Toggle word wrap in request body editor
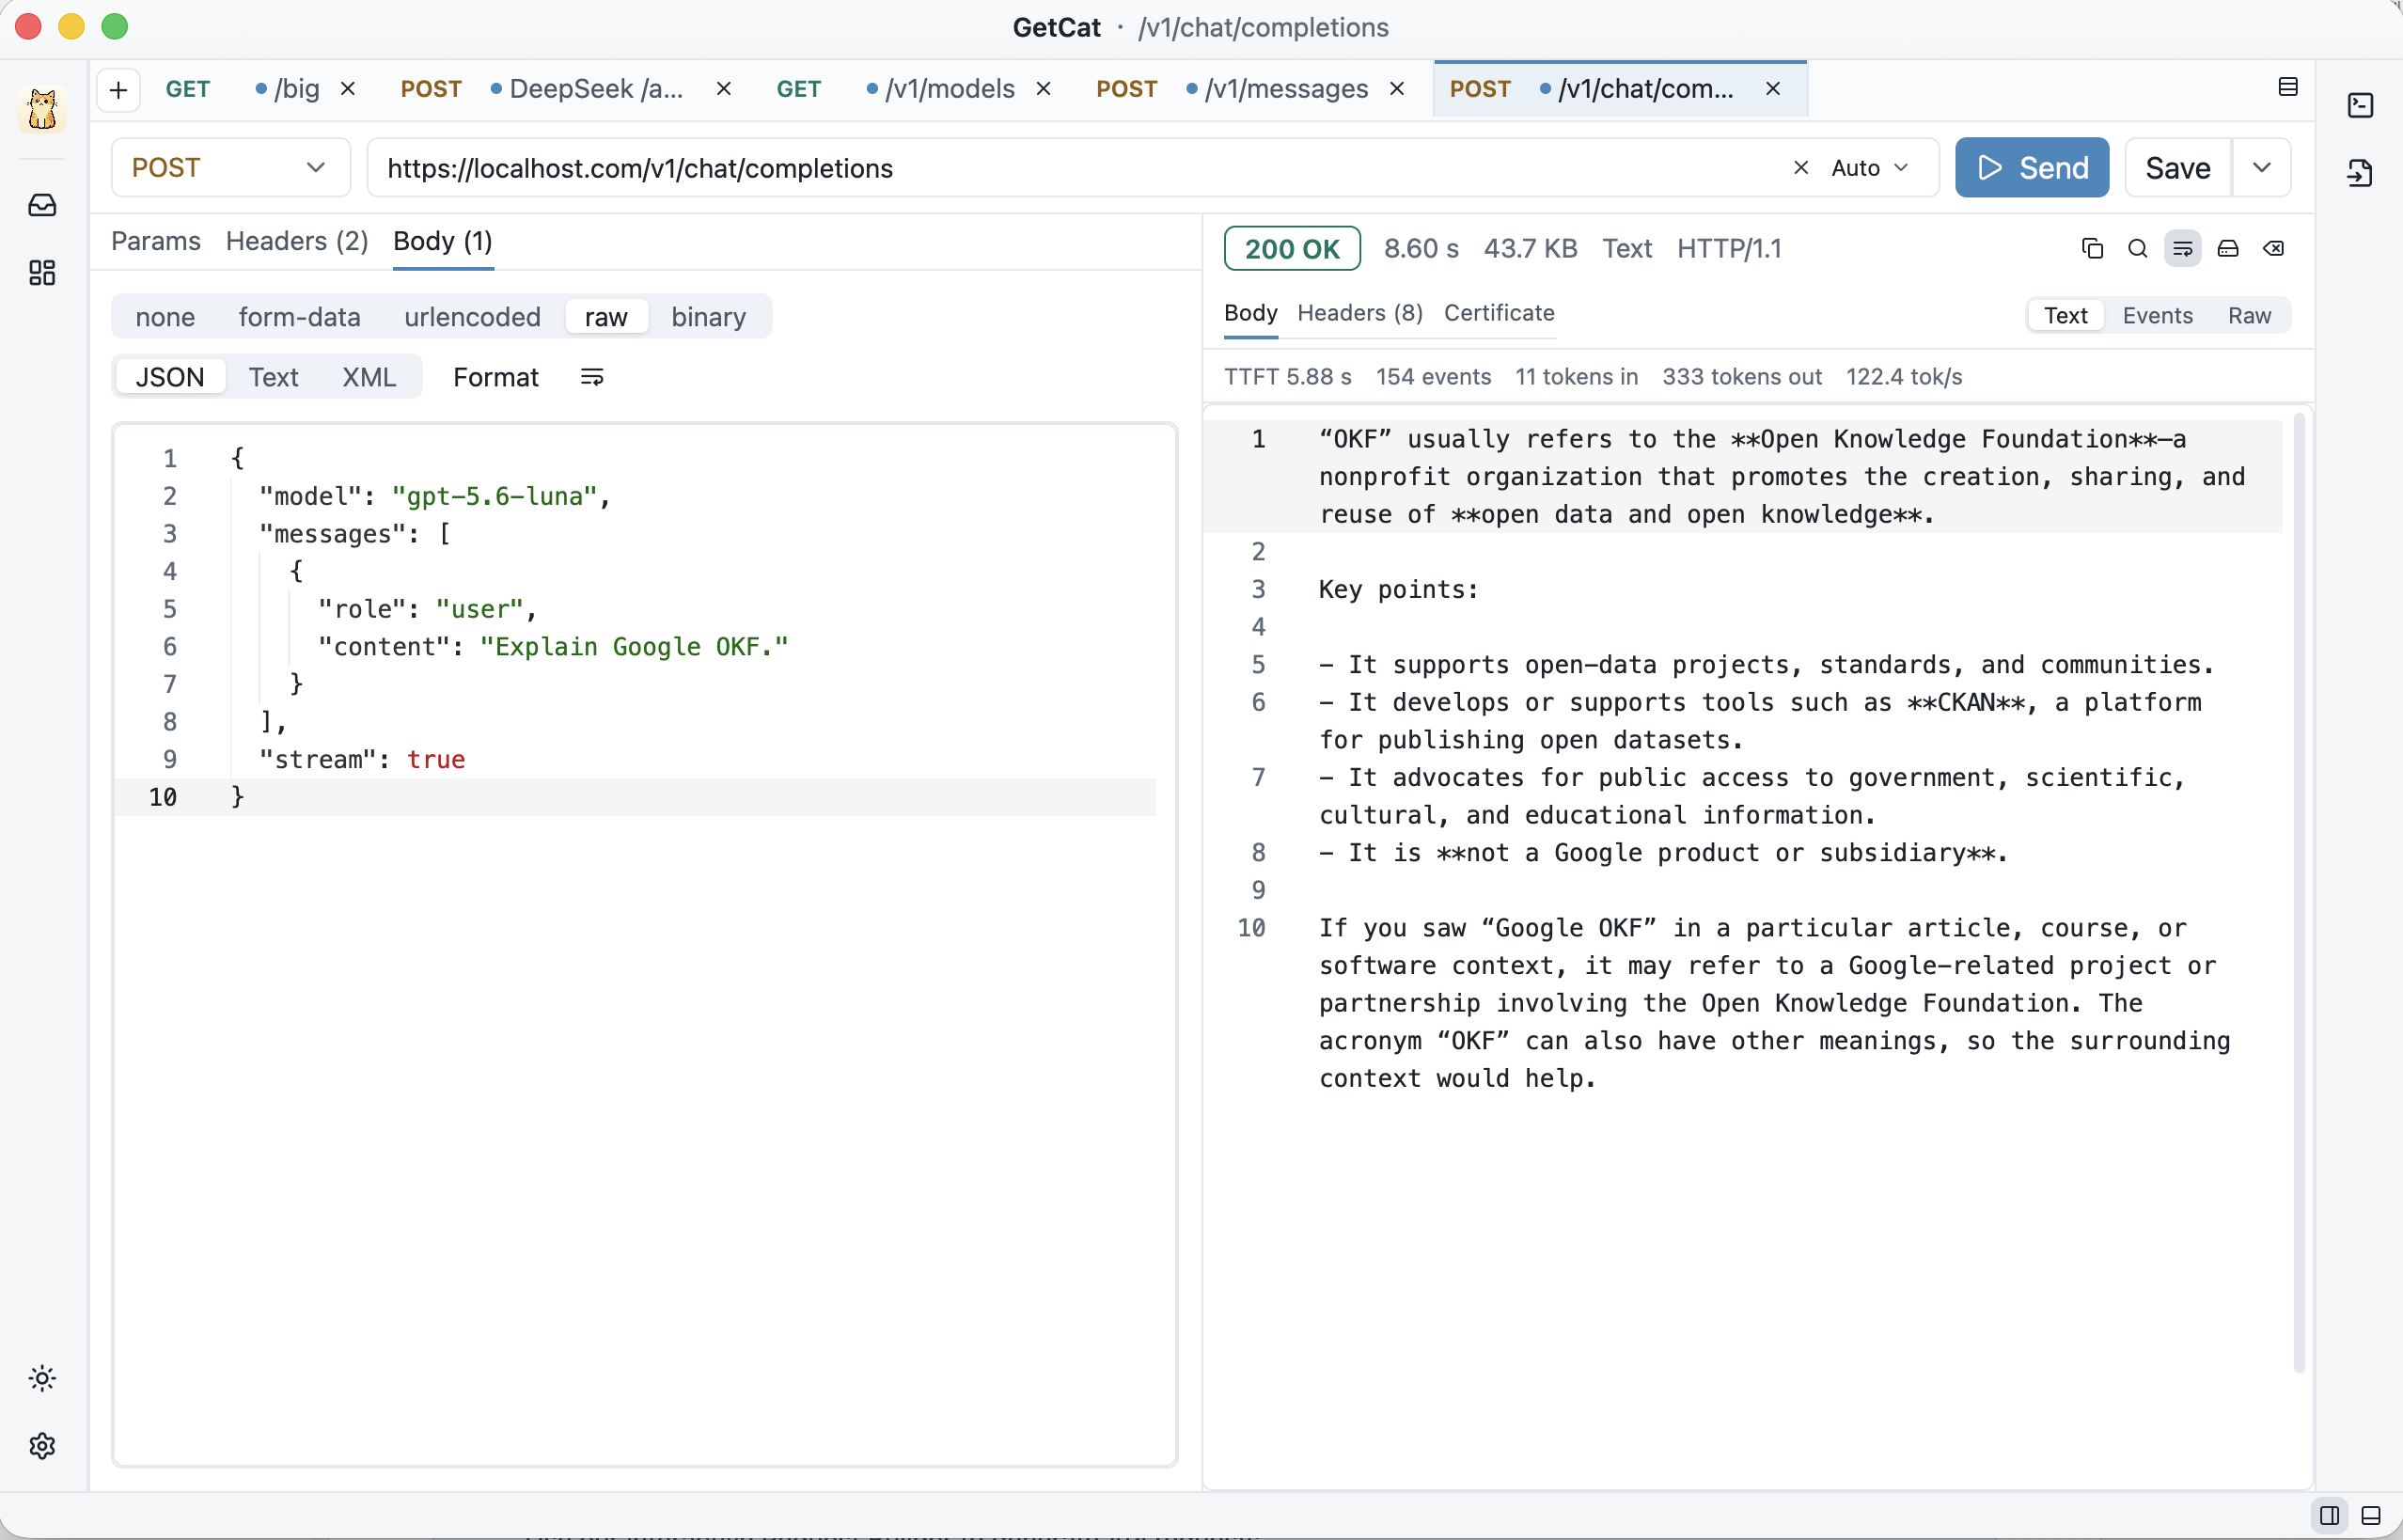This screenshot has height=1540, width=2403. (592, 377)
